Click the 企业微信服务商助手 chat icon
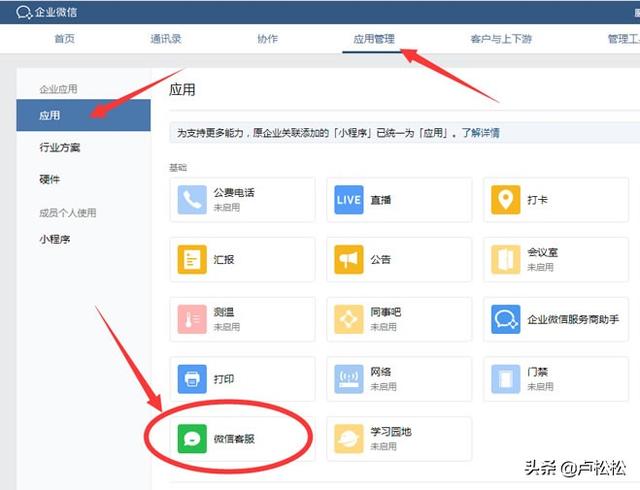Viewport: 640px width, 490px height. (x=506, y=320)
